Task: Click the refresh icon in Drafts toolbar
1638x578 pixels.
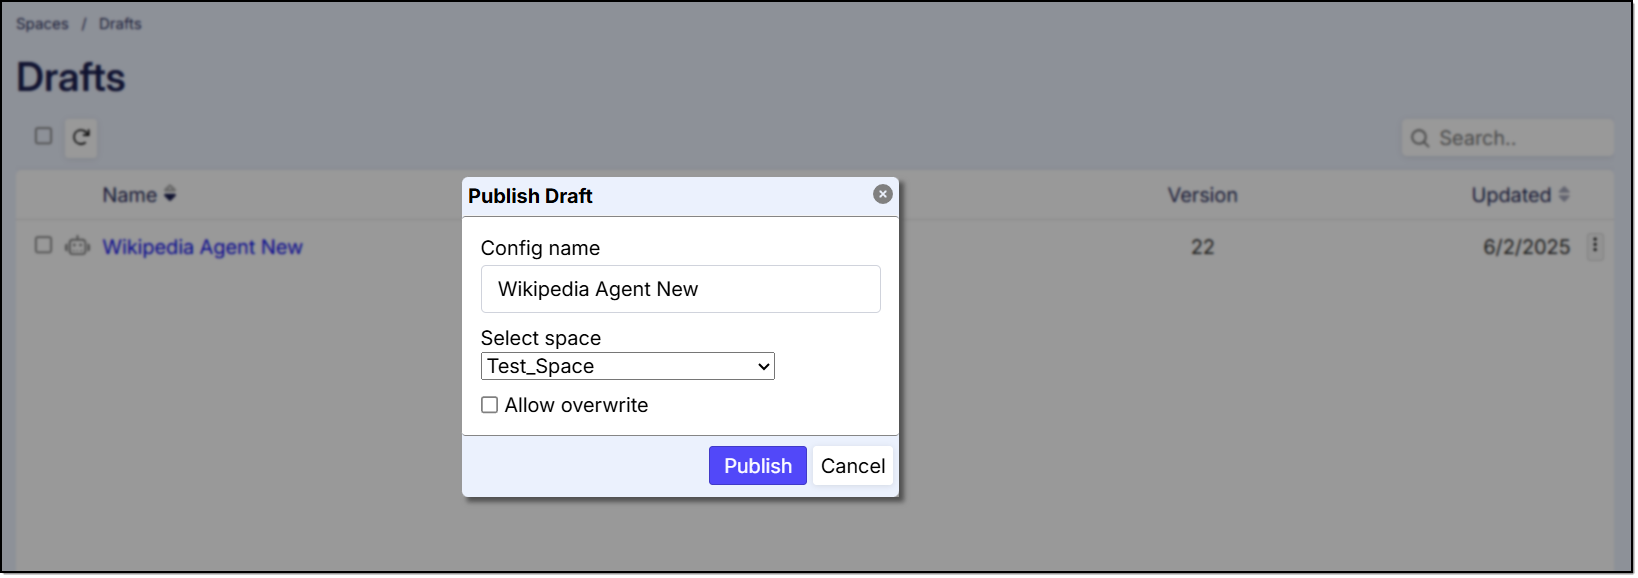Action: (81, 137)
